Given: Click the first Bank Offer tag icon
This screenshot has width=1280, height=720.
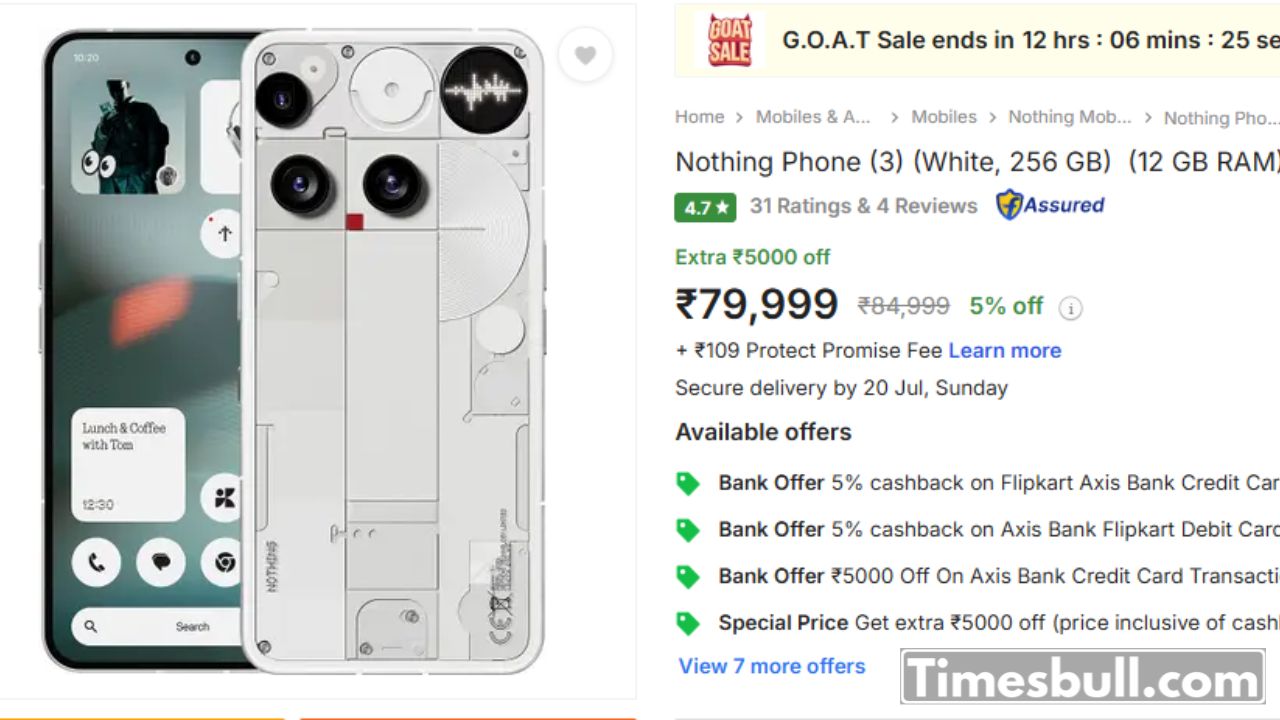Looking at the screenshot, I should tap(688, 484).
